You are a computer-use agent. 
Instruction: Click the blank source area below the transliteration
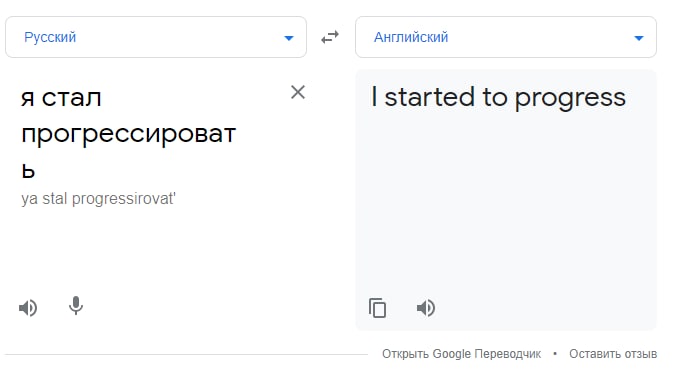point(155,249)
